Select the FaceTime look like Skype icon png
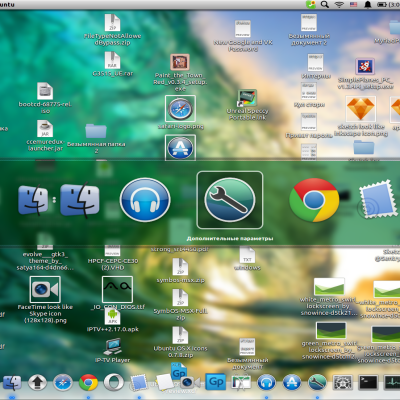This screenshot has width=400, height=400. [x=45, y=300]
